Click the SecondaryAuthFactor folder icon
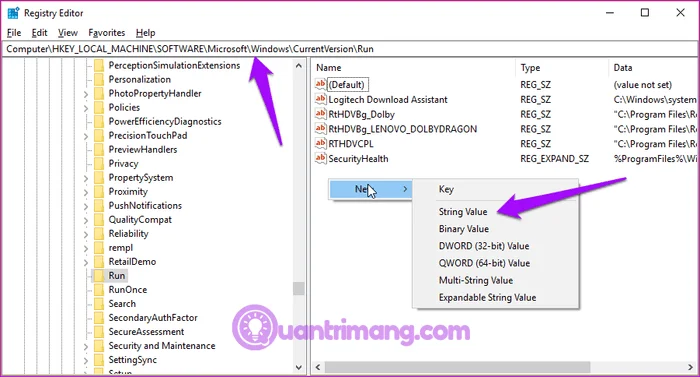Image resolution: width=700 pixels, height=377 pixels. pos(99,318)
